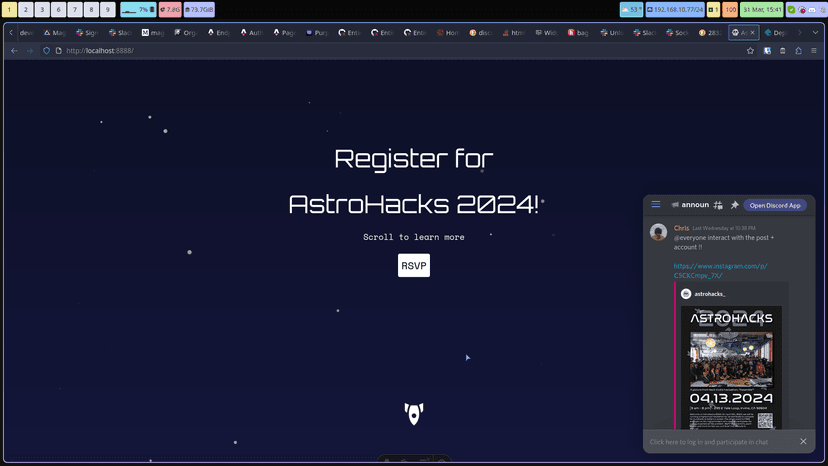Switch to the bag tab
This screenshot has height=466, width=828.
578,33
